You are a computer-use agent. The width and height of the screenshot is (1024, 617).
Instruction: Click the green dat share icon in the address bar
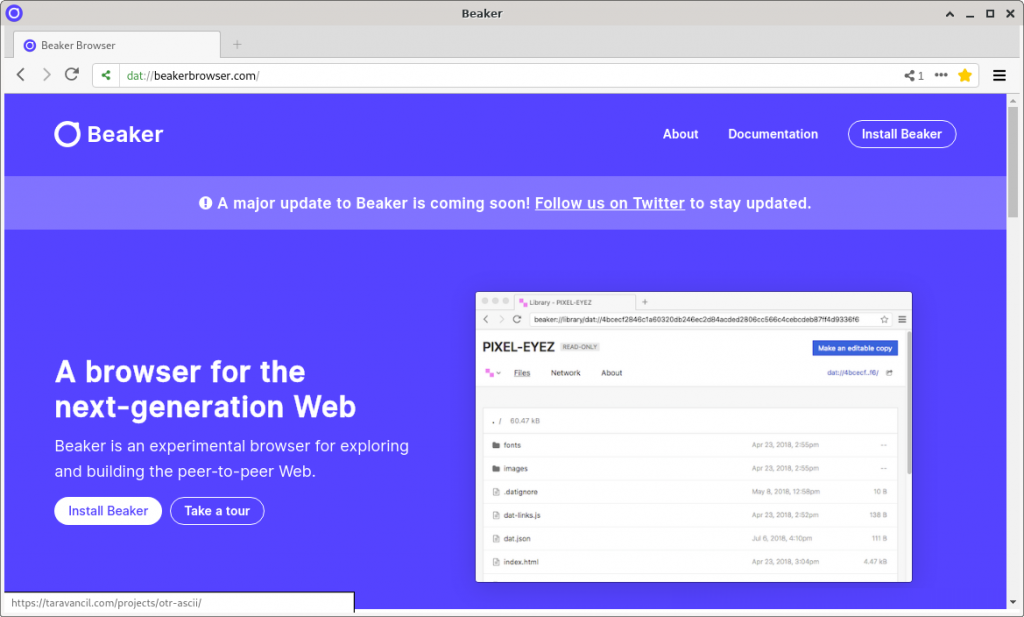point(106,74)
